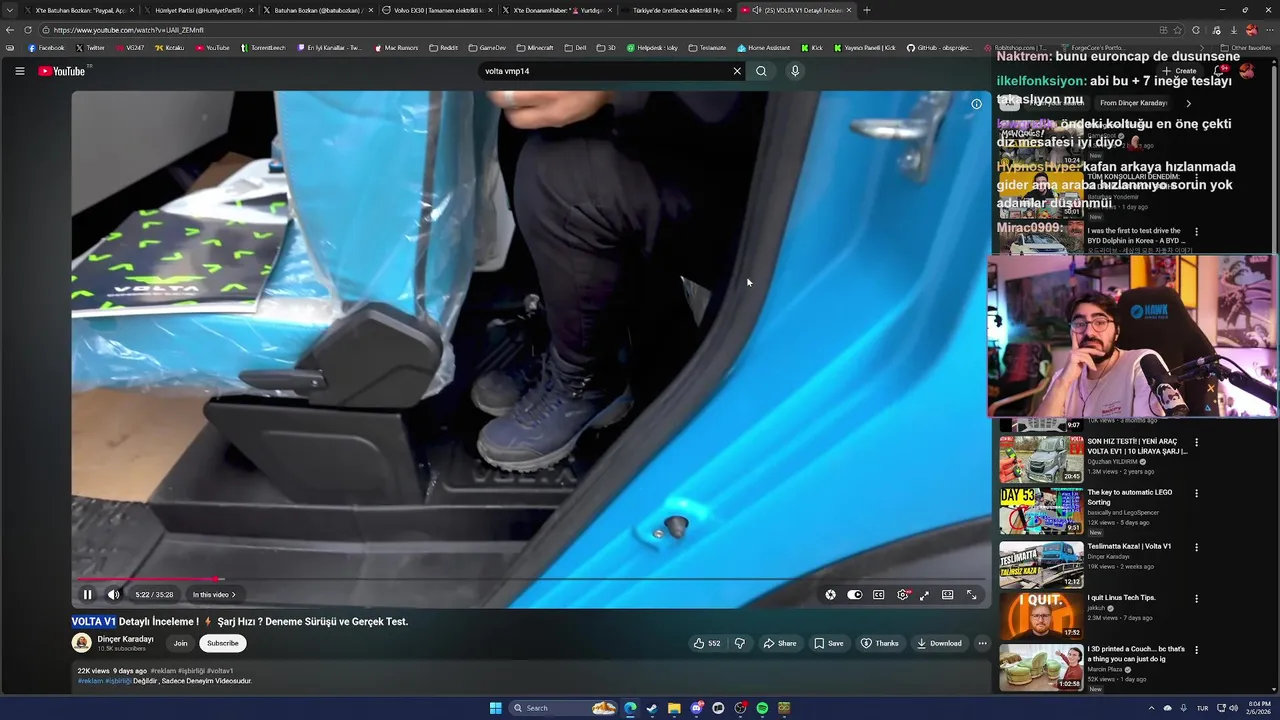Like the video with 552 likes
The width and height of the screenshot is (1280, 720).
[x=707, y=643]
